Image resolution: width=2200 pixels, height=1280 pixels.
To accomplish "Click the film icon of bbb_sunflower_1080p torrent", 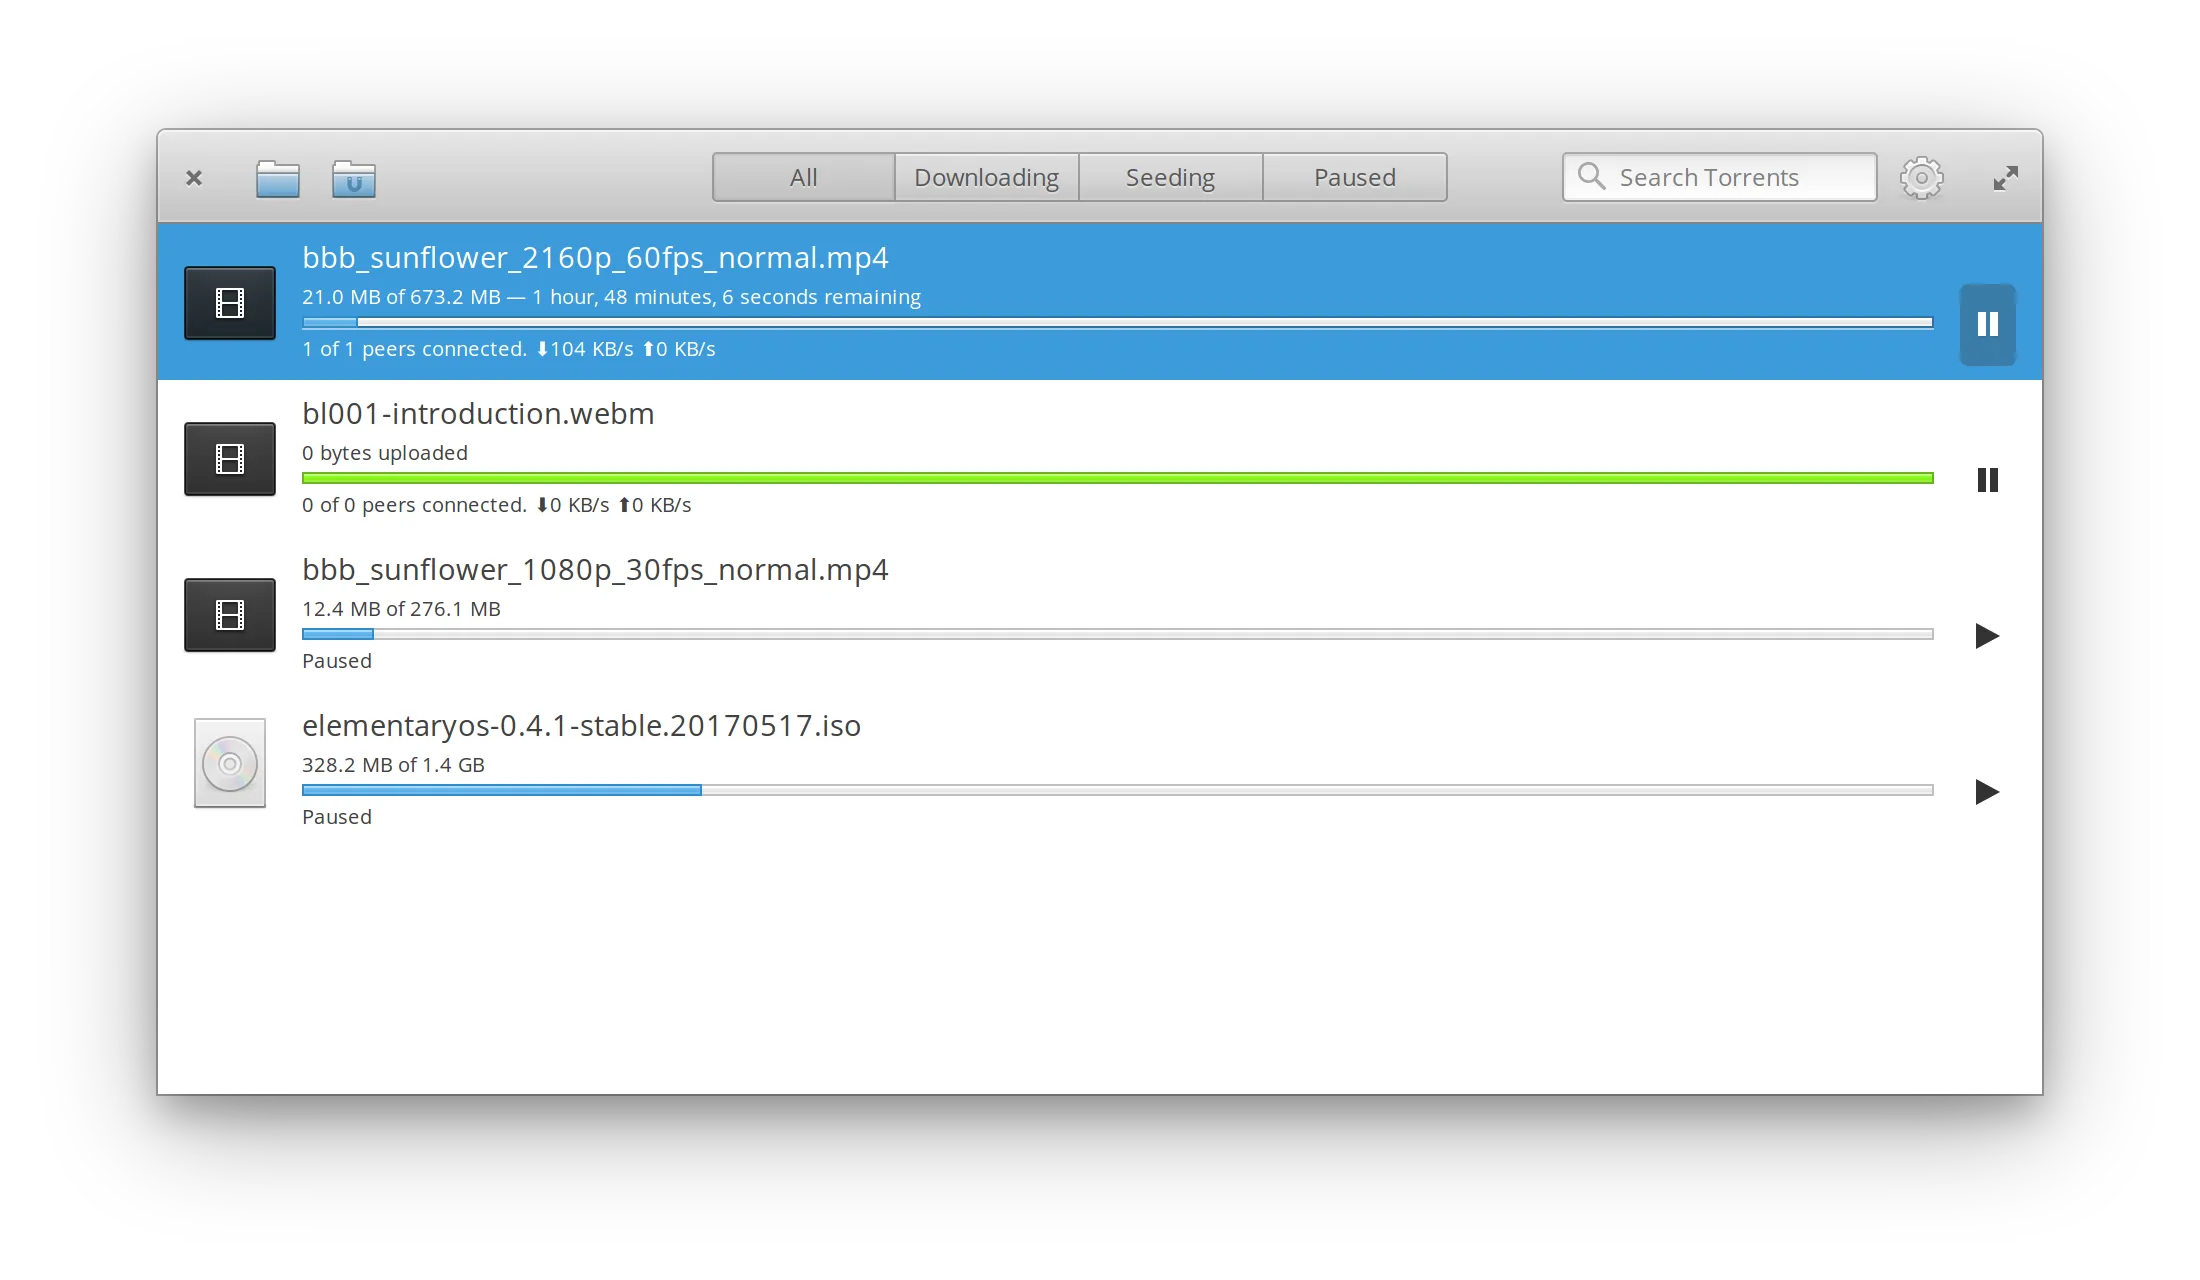I will click(x=230, y=615).
